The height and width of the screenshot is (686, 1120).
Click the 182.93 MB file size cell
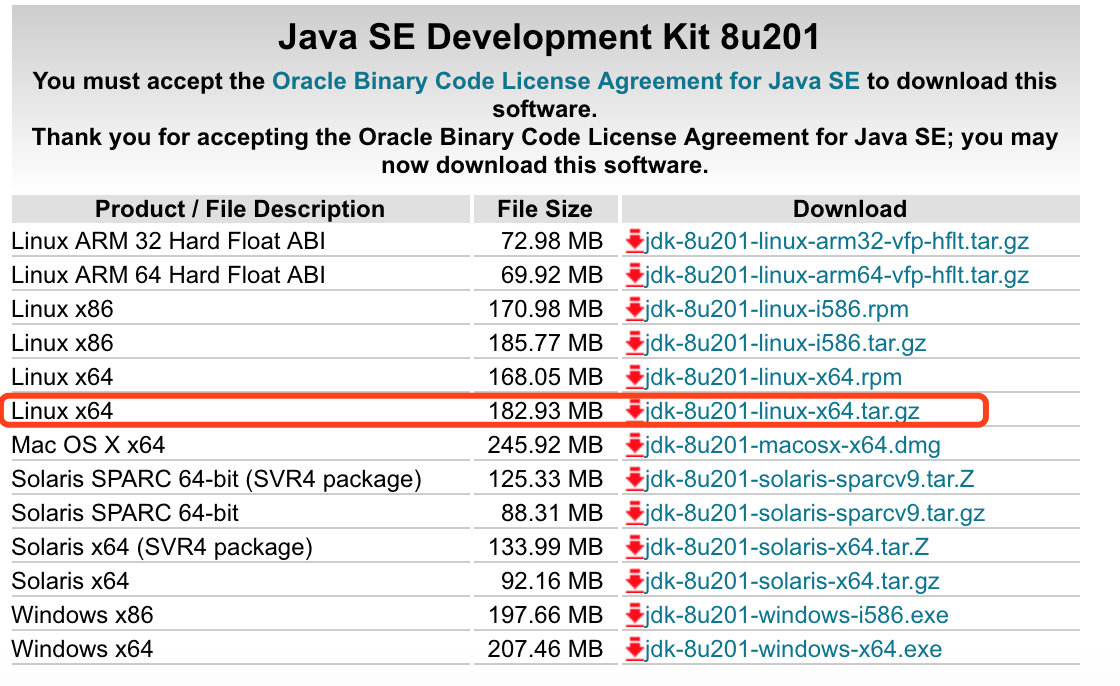(546, 411)
